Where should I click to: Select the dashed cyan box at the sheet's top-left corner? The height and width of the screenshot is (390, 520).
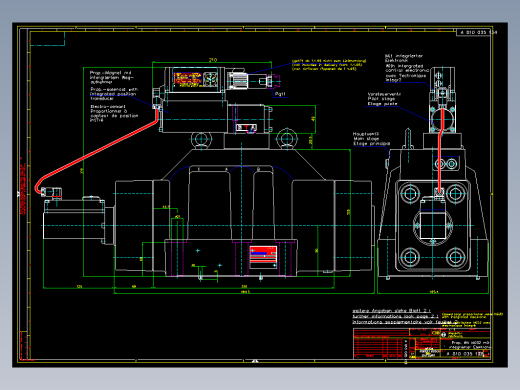(47, 39)
